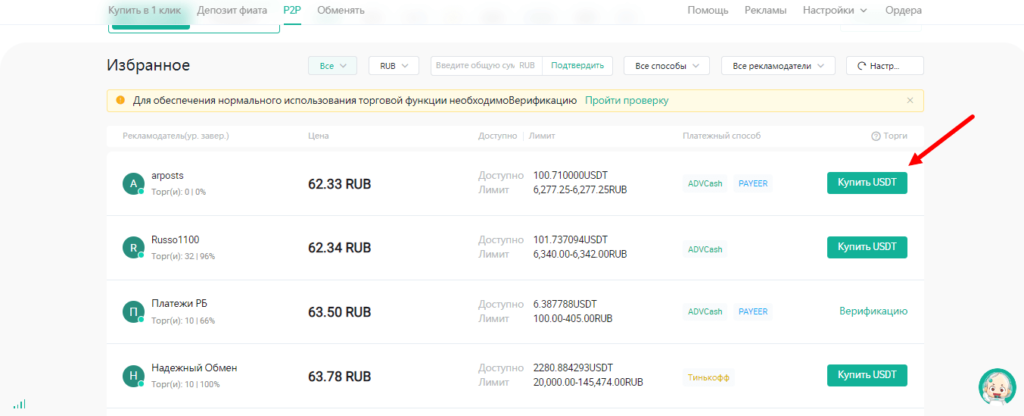The width and height of the screenshot is (1024, 416).
Task: Expand the Все filter dropdown
Action: [x=332, y=66]
